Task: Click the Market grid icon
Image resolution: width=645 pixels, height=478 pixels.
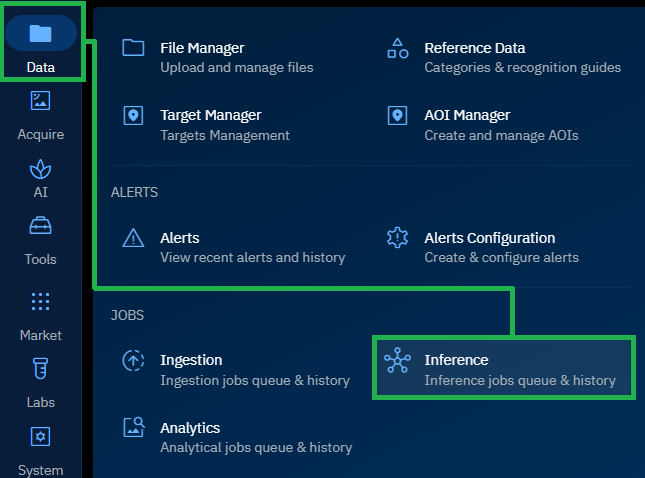Action: pos(41,301)
